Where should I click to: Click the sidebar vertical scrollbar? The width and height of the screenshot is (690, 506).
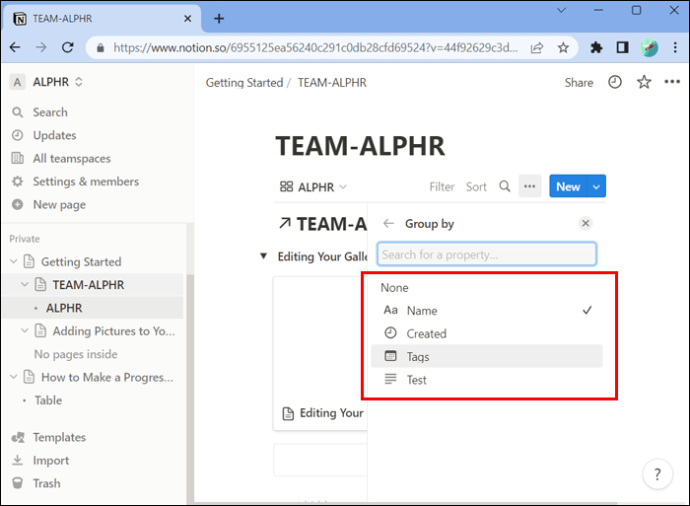tap(190, 387)
